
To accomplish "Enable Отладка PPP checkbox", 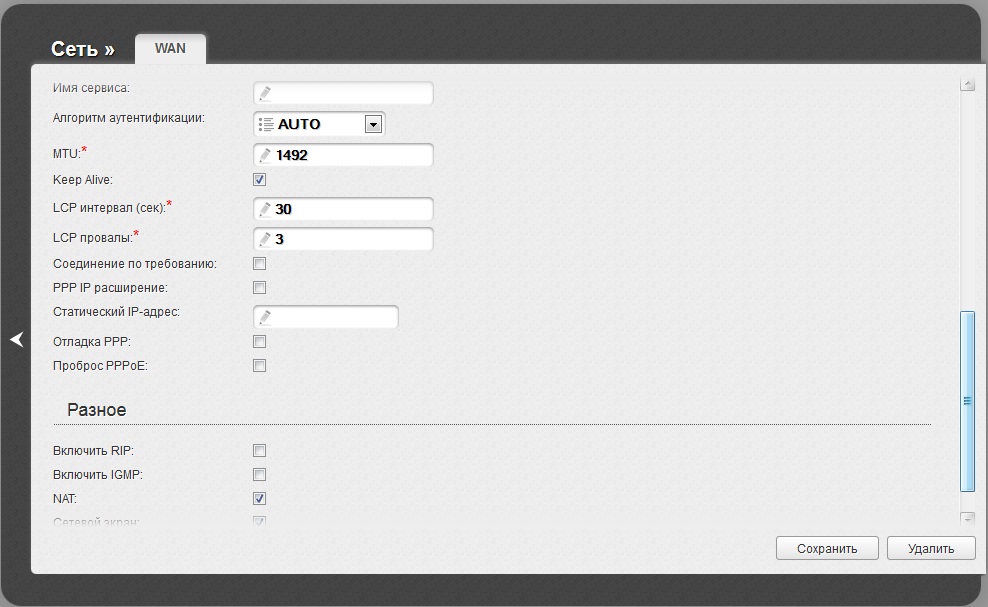I will (x=260, y=342).
